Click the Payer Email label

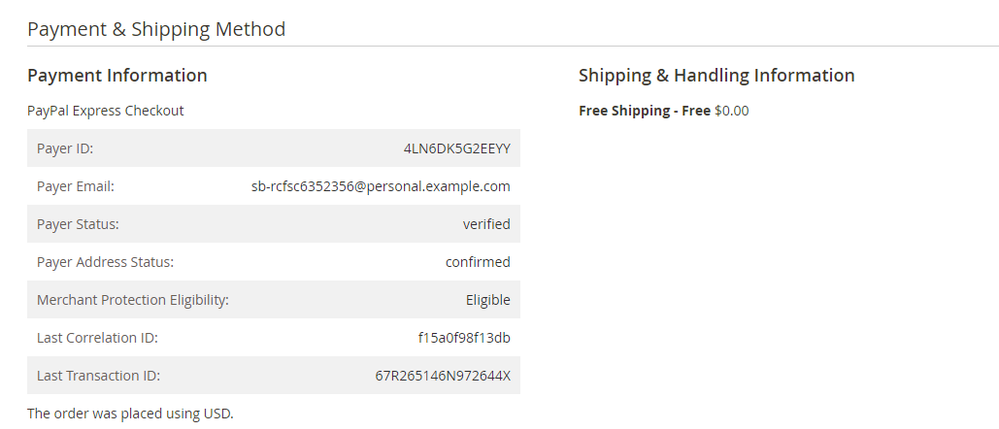point(76,186)
